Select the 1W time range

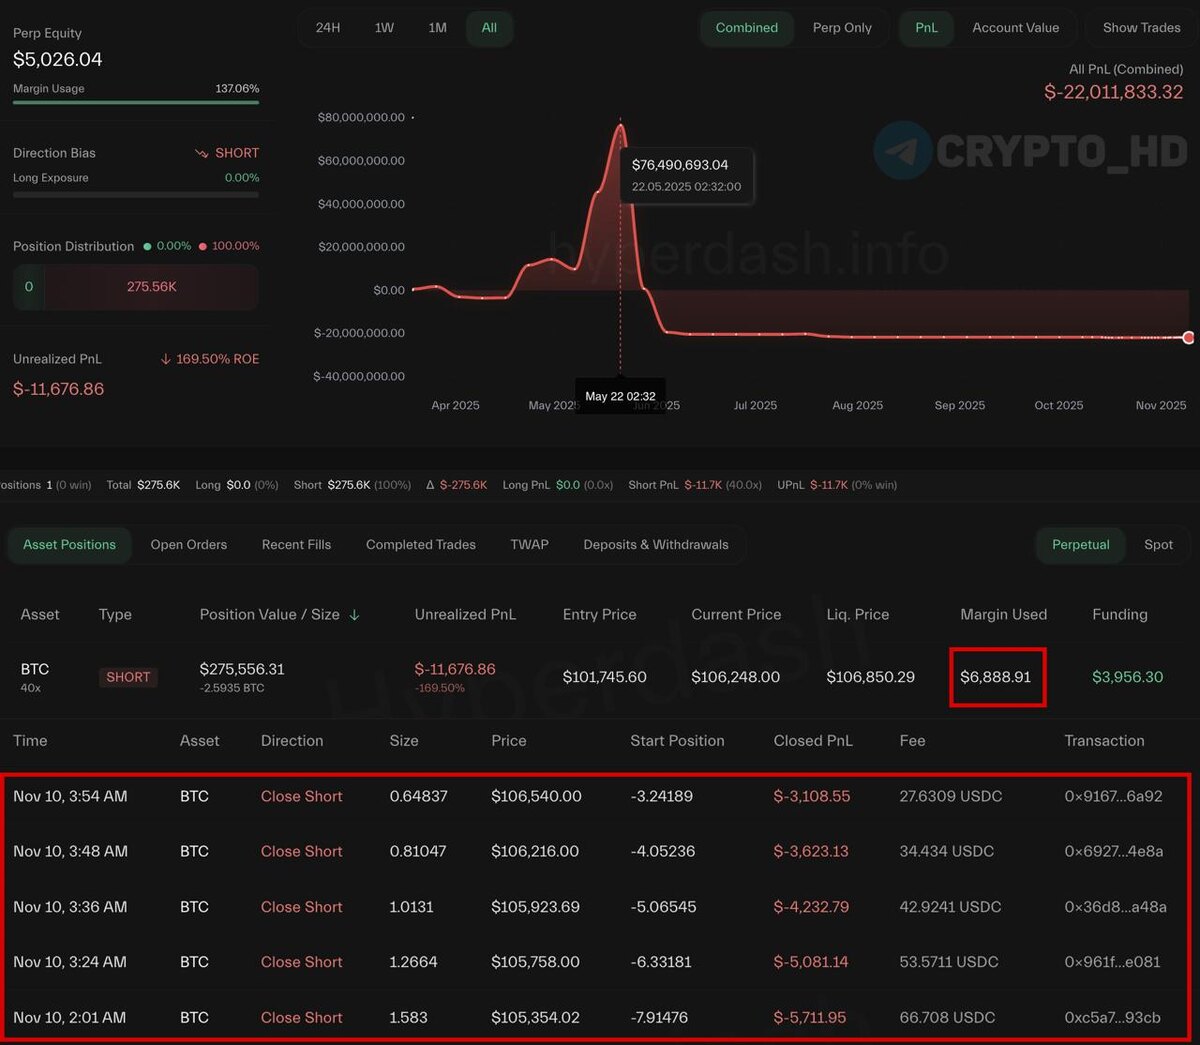click(384, 28)
